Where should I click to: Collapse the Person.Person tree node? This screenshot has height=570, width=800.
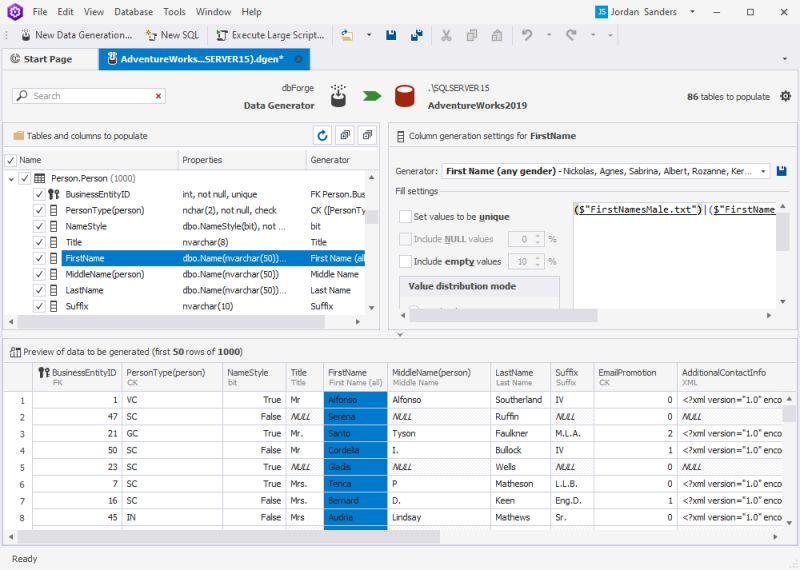(x=11, y=179)
